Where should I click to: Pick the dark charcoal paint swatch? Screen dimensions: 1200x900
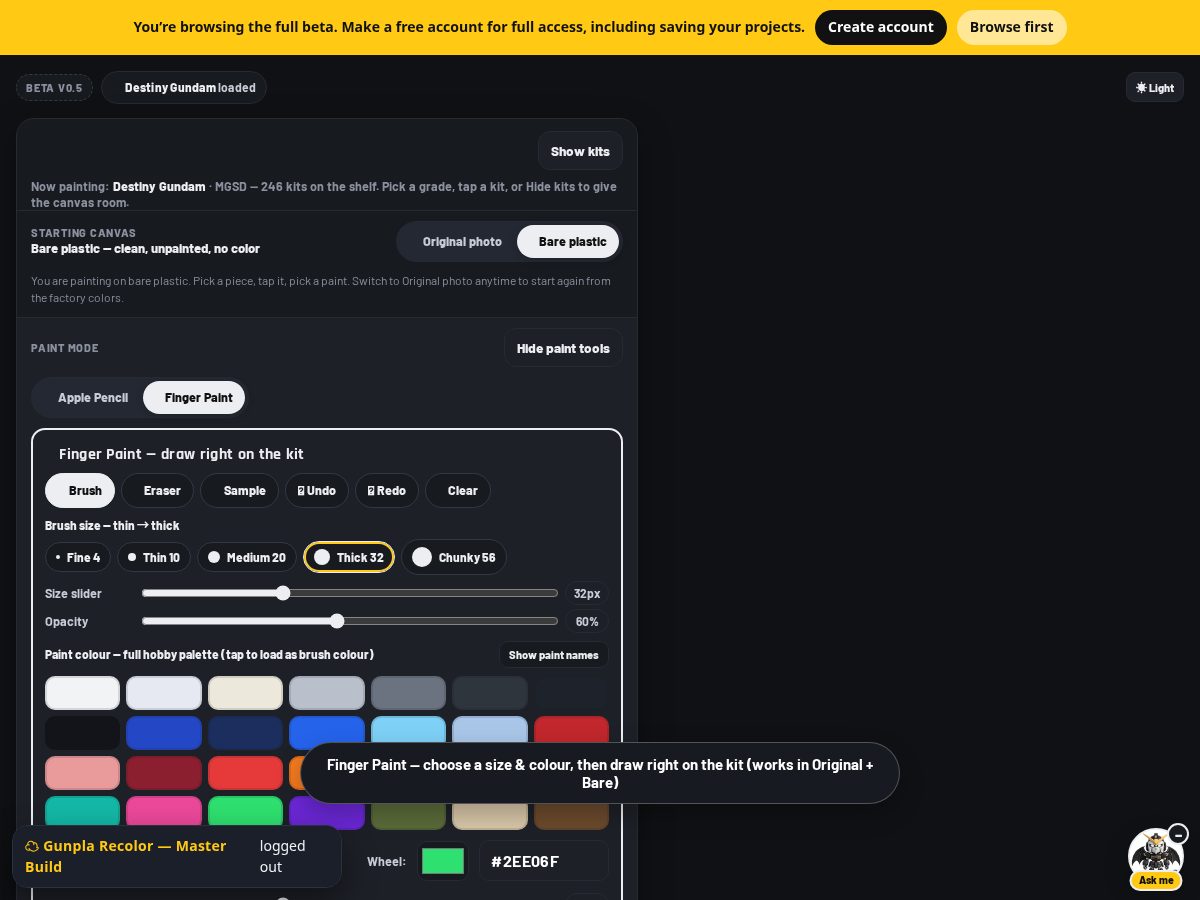point(490,693)
